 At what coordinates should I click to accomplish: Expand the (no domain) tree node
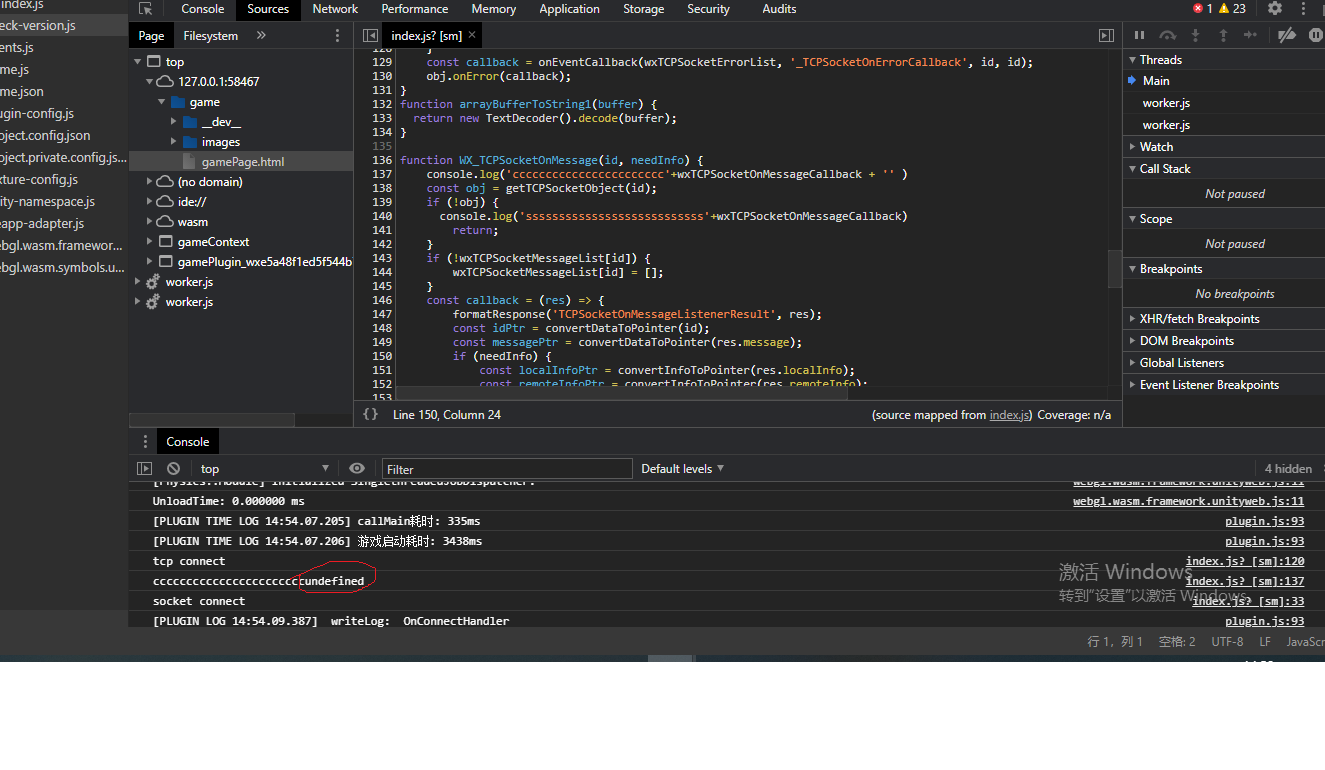point(150,182)
